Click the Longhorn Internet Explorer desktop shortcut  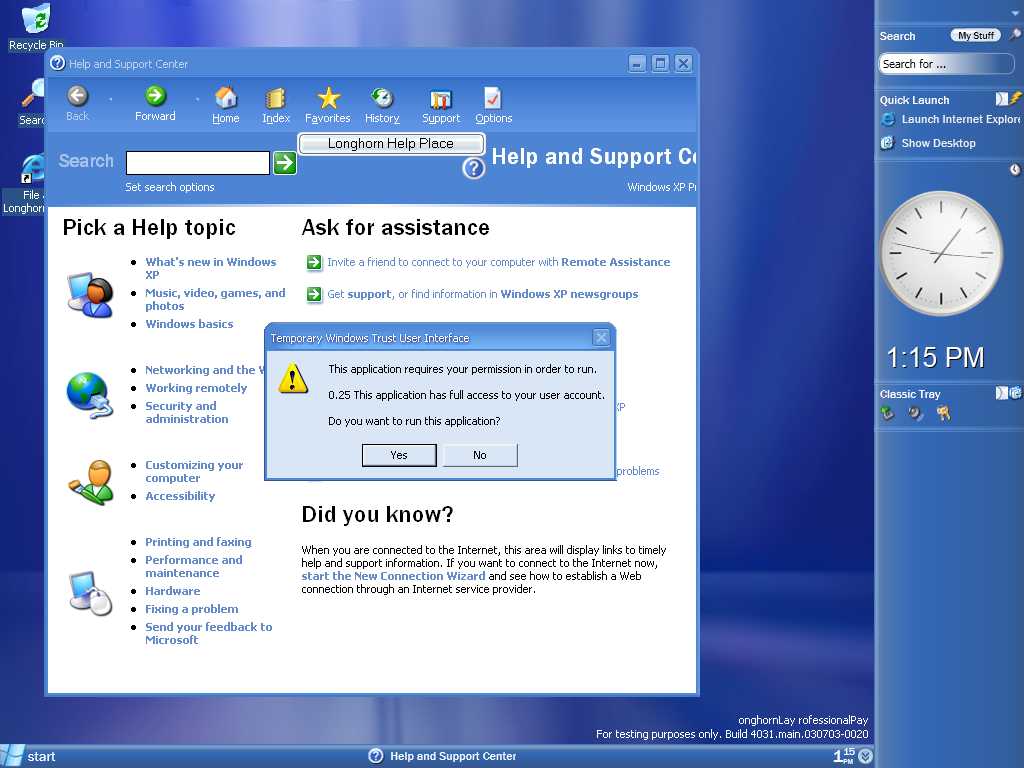point(33,170)
